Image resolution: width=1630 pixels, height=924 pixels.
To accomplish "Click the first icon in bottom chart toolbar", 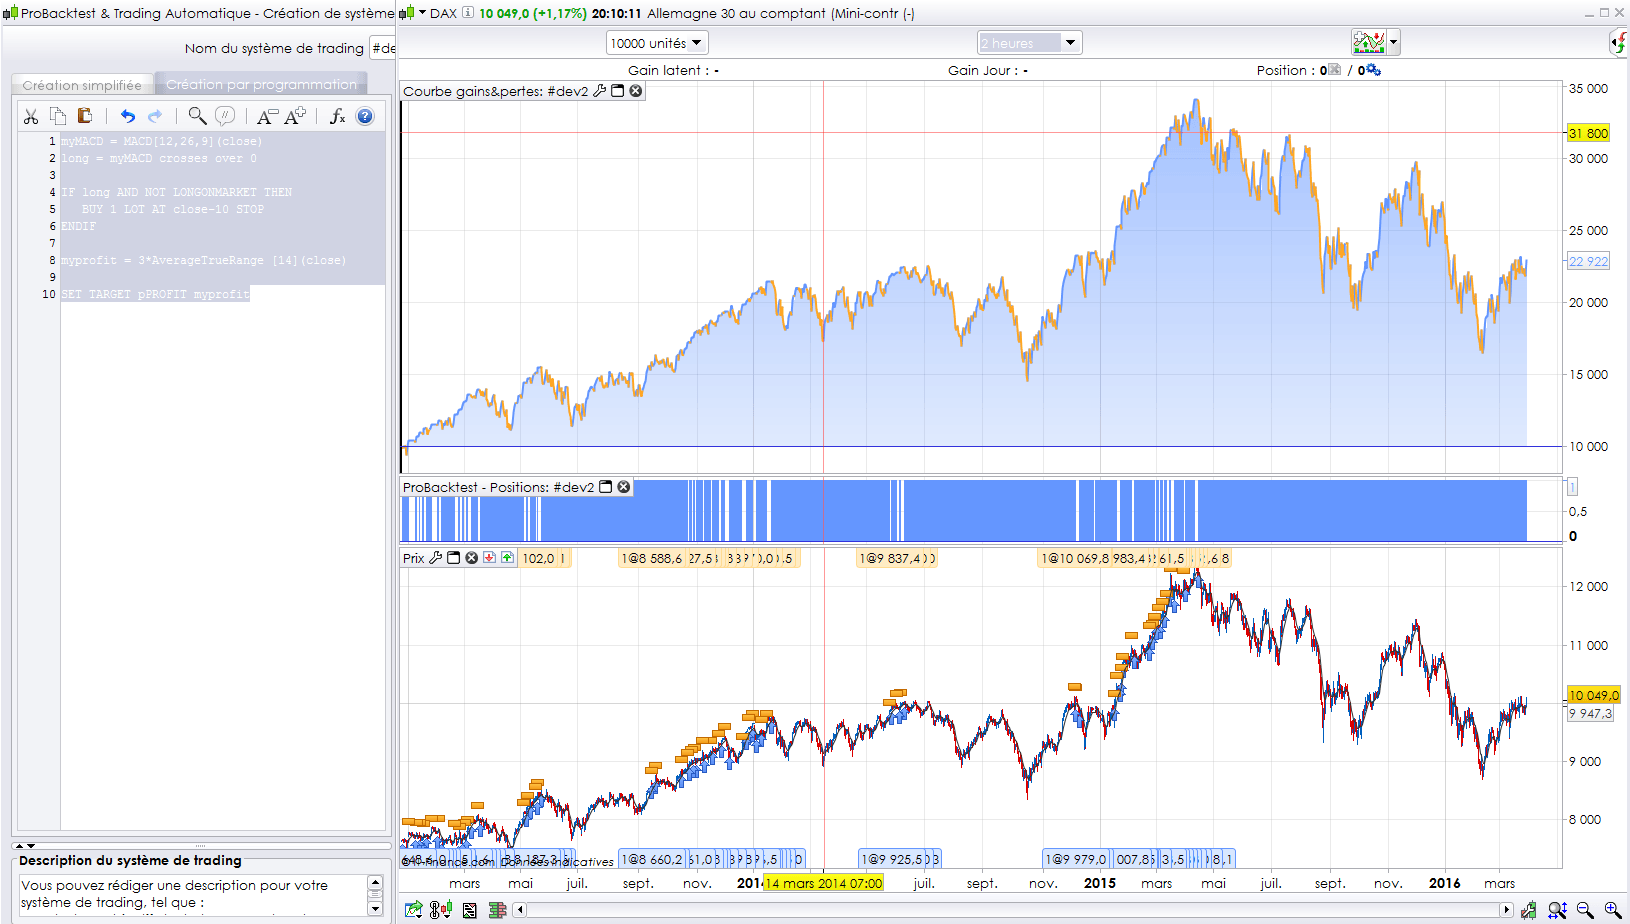I will click(x=413, y=910).
